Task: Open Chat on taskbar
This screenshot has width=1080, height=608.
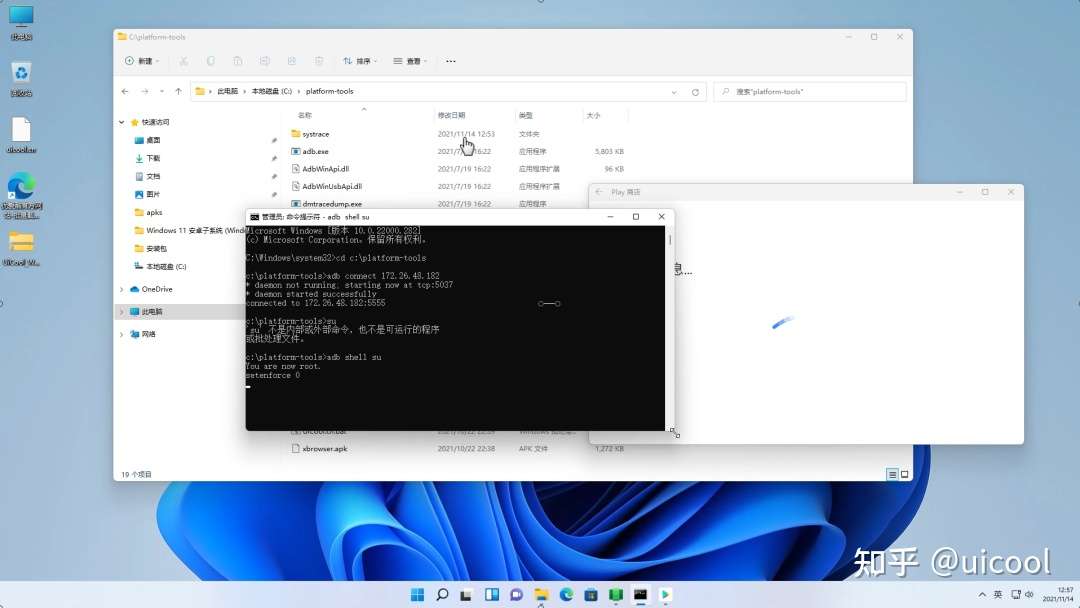Action: [517, 594]
